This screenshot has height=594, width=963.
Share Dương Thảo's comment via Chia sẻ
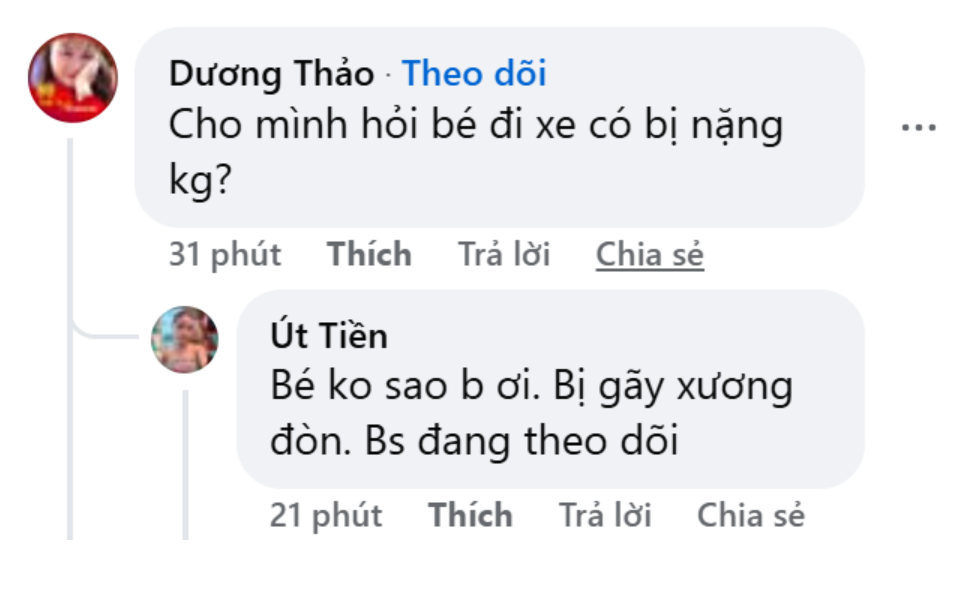coord(650,255)
